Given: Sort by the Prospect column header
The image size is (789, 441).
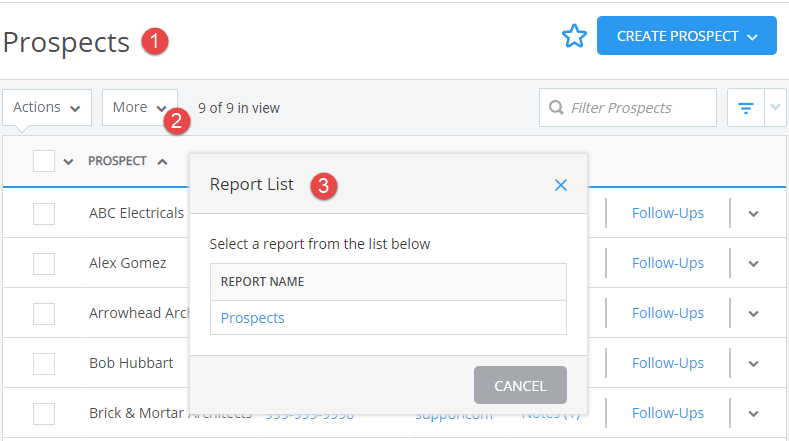Looking at the screenshot, I should coord(117,161).
